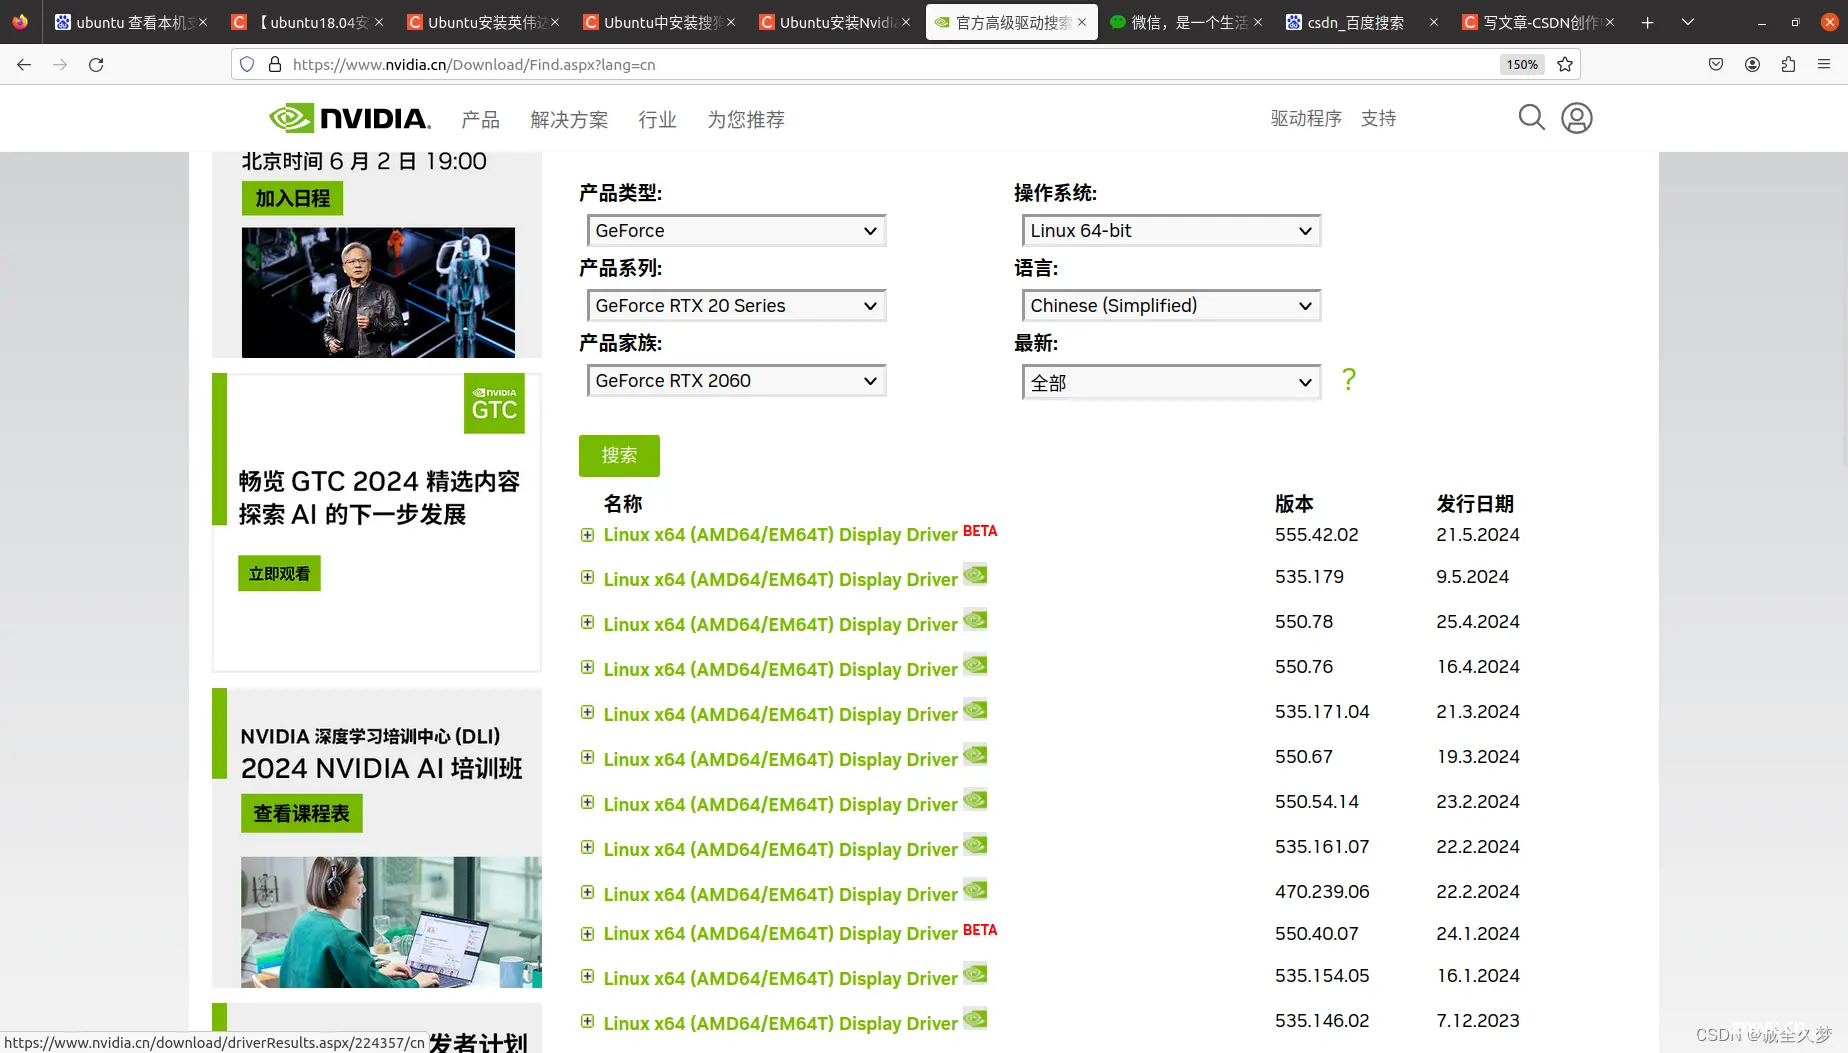Click the NVIDIA badge beside driver 550.67
The width and height of the screenshot is (1848, 1053).
[975, 755]
